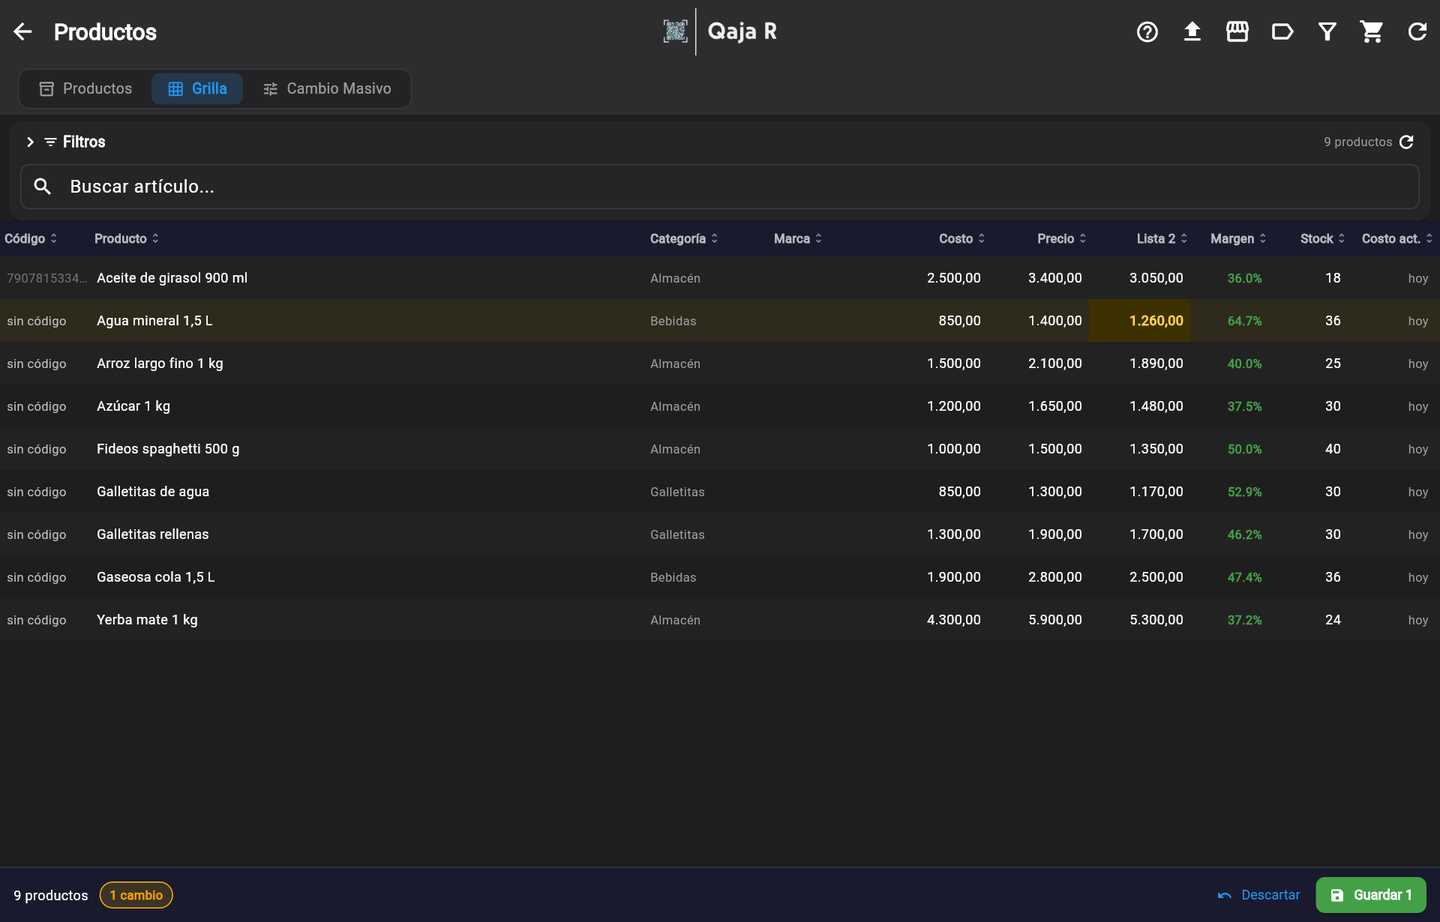Screen dimensions: 1440x922
Task: Focus the Buscar artículo search field
Action: (720, 187)
